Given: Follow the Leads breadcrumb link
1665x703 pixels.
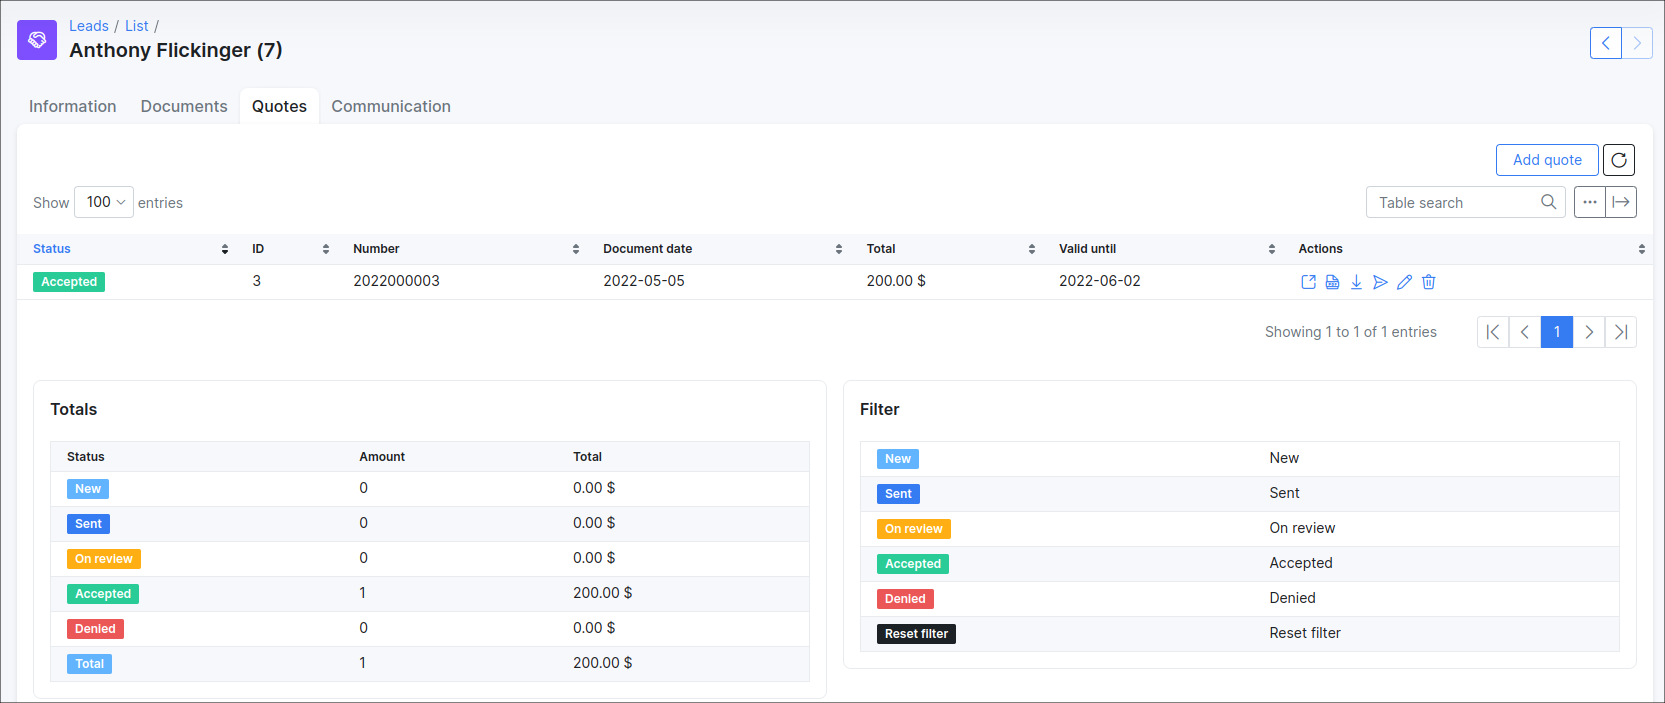Looking at the screenshot, I should [x=88, y=26].
